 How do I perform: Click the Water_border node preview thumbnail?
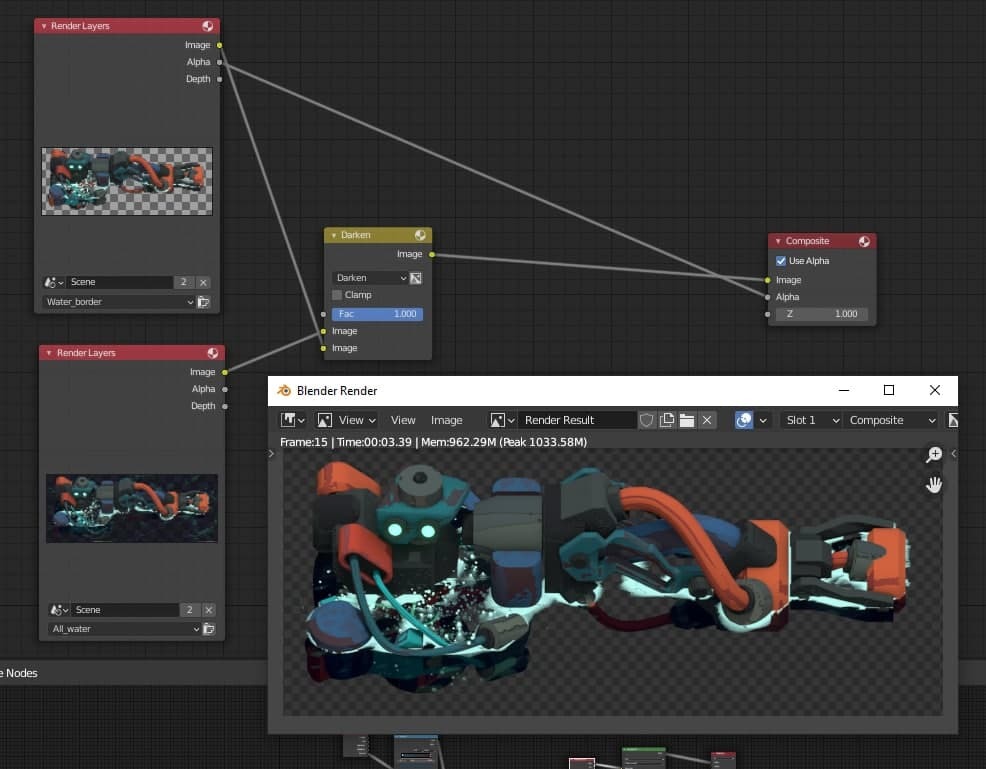127,182
